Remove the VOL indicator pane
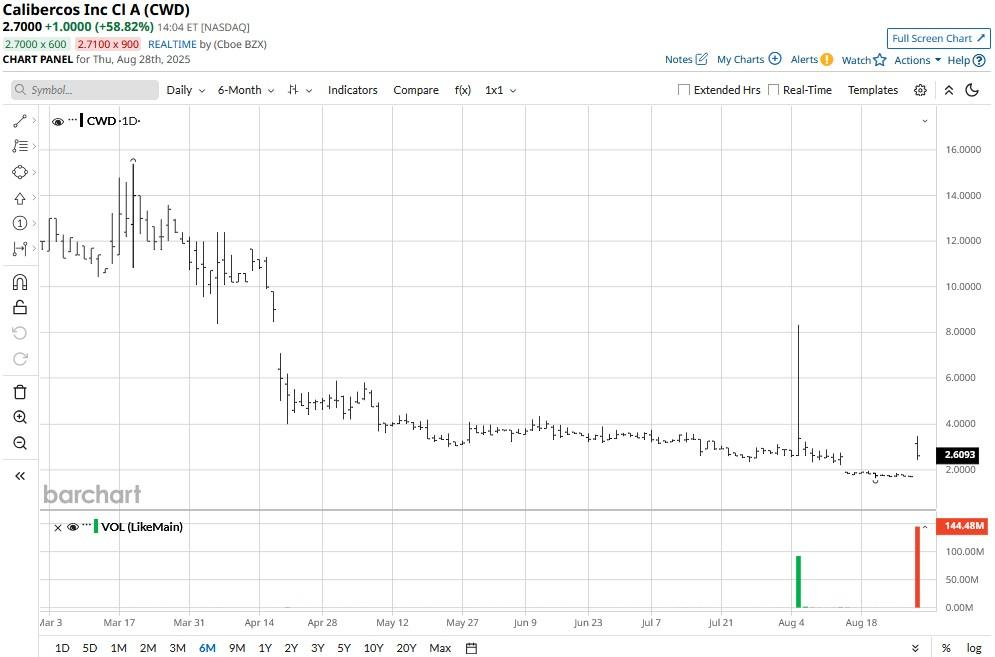Screen dimensions: 995x657 [58, 528]
